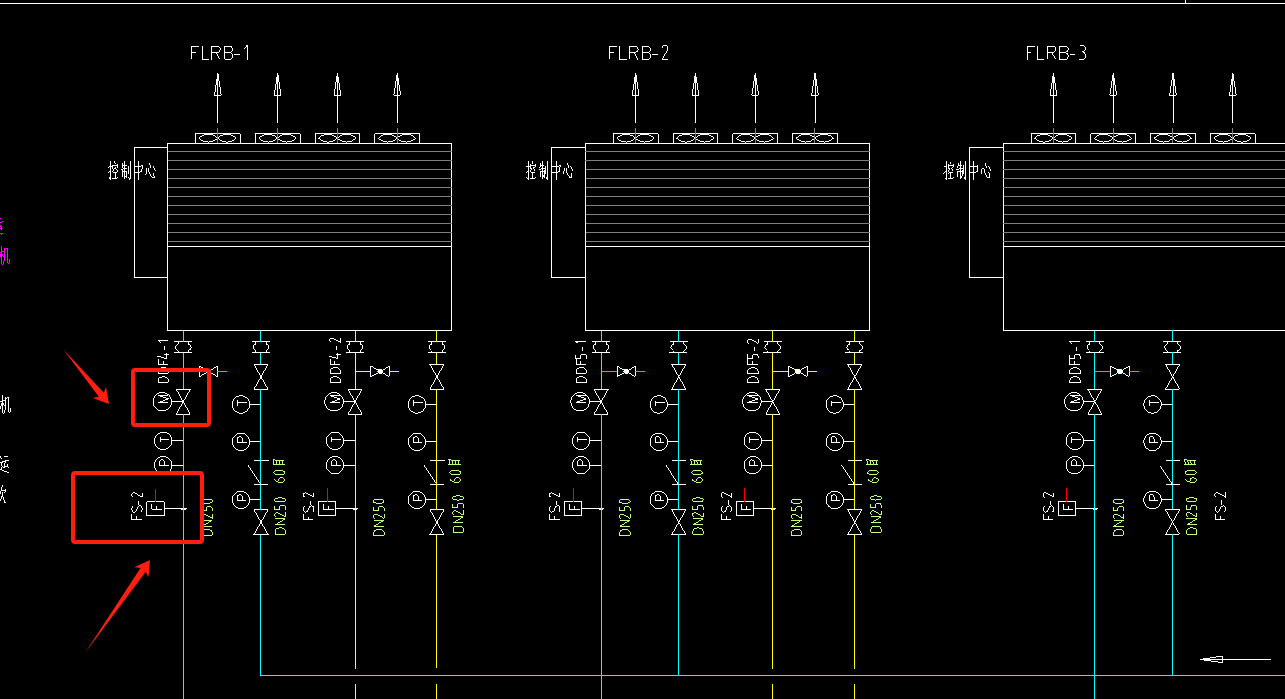Select the control center box attached to FLRB-1
Screen dimensions: 1285x699
coord(150,211)
